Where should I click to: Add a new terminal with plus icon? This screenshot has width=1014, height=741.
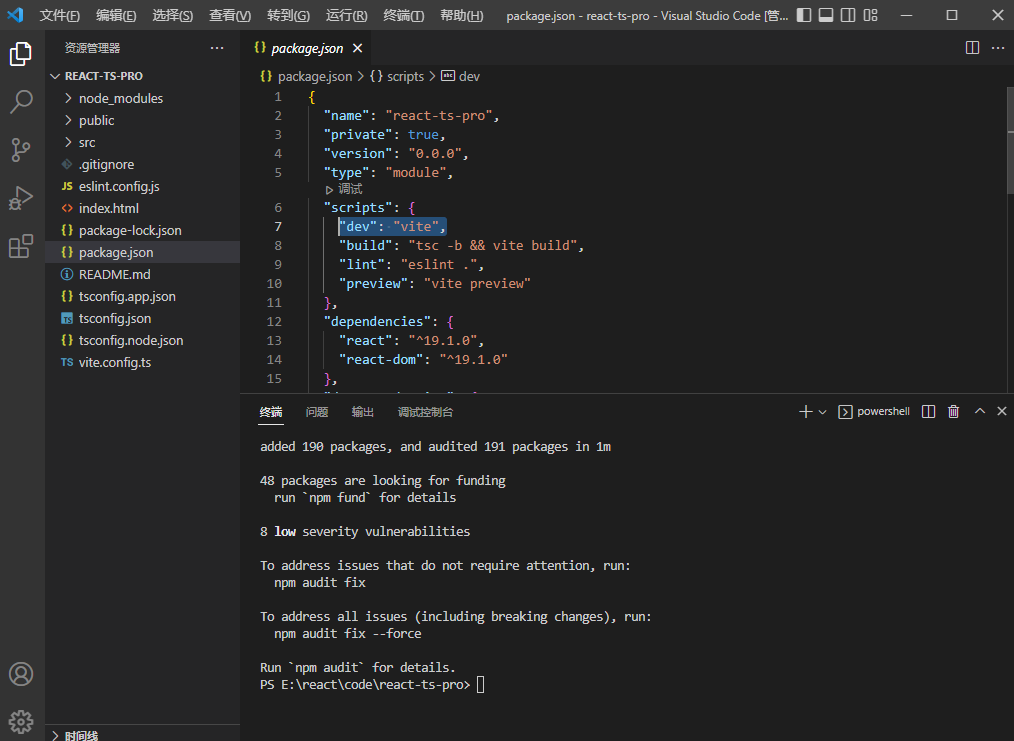pyautogui.click(x=805, y=412)
